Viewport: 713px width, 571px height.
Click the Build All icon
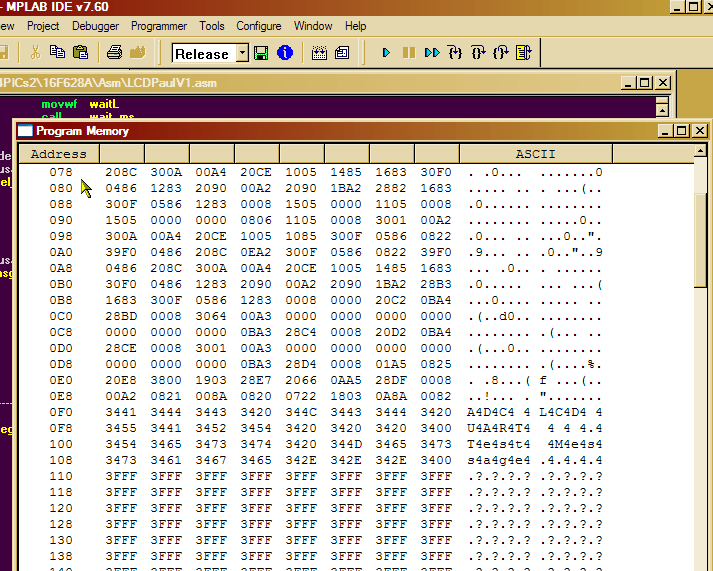[x=342, y=53]
